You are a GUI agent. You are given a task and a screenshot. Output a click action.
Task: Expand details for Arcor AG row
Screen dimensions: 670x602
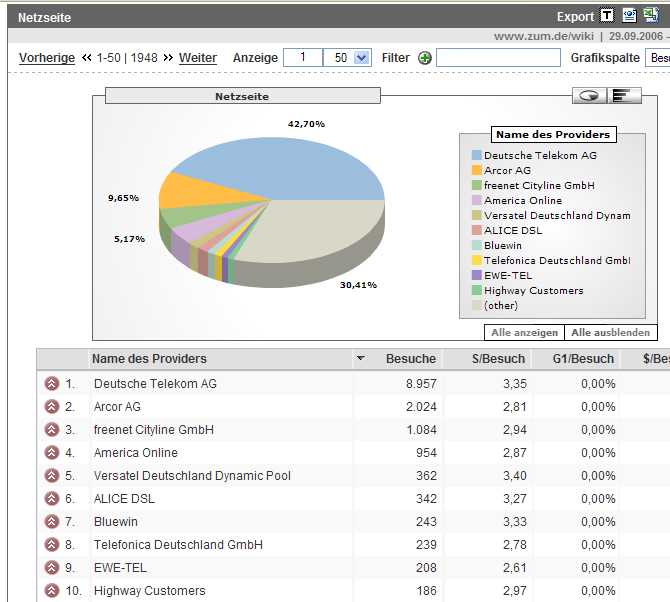click(52, 407)
